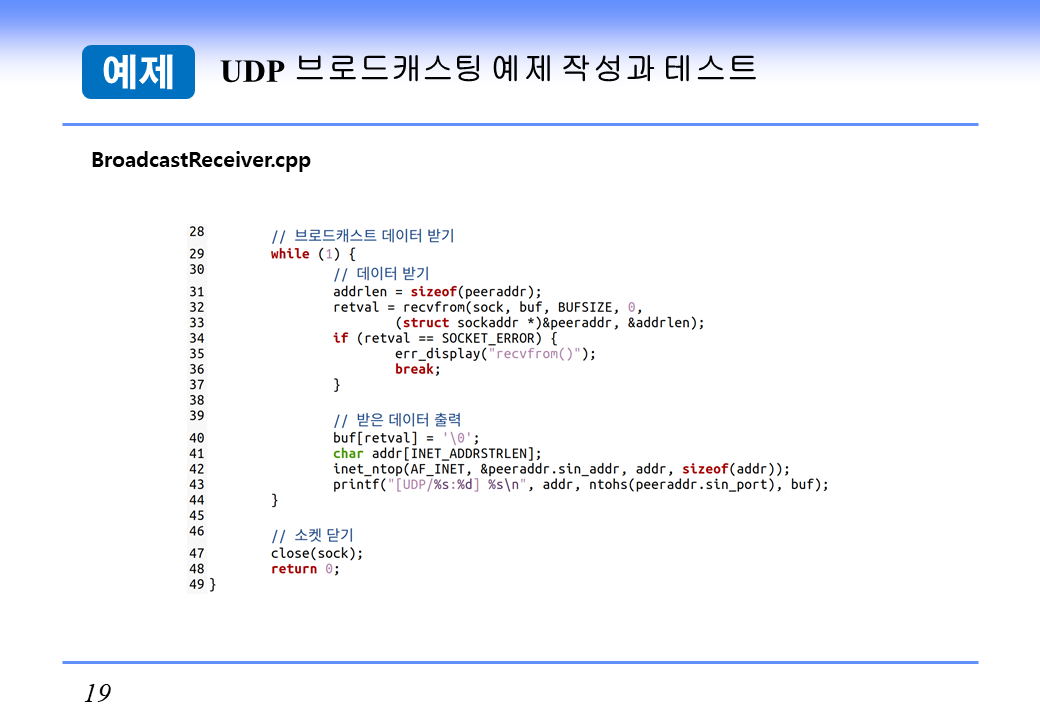1040x720 pixels.
Task: Click the 'retval = recvfrom(sock, buf, BUFSIZE, 0,' line
Action: pyautogui.click(x=488, y=307)
